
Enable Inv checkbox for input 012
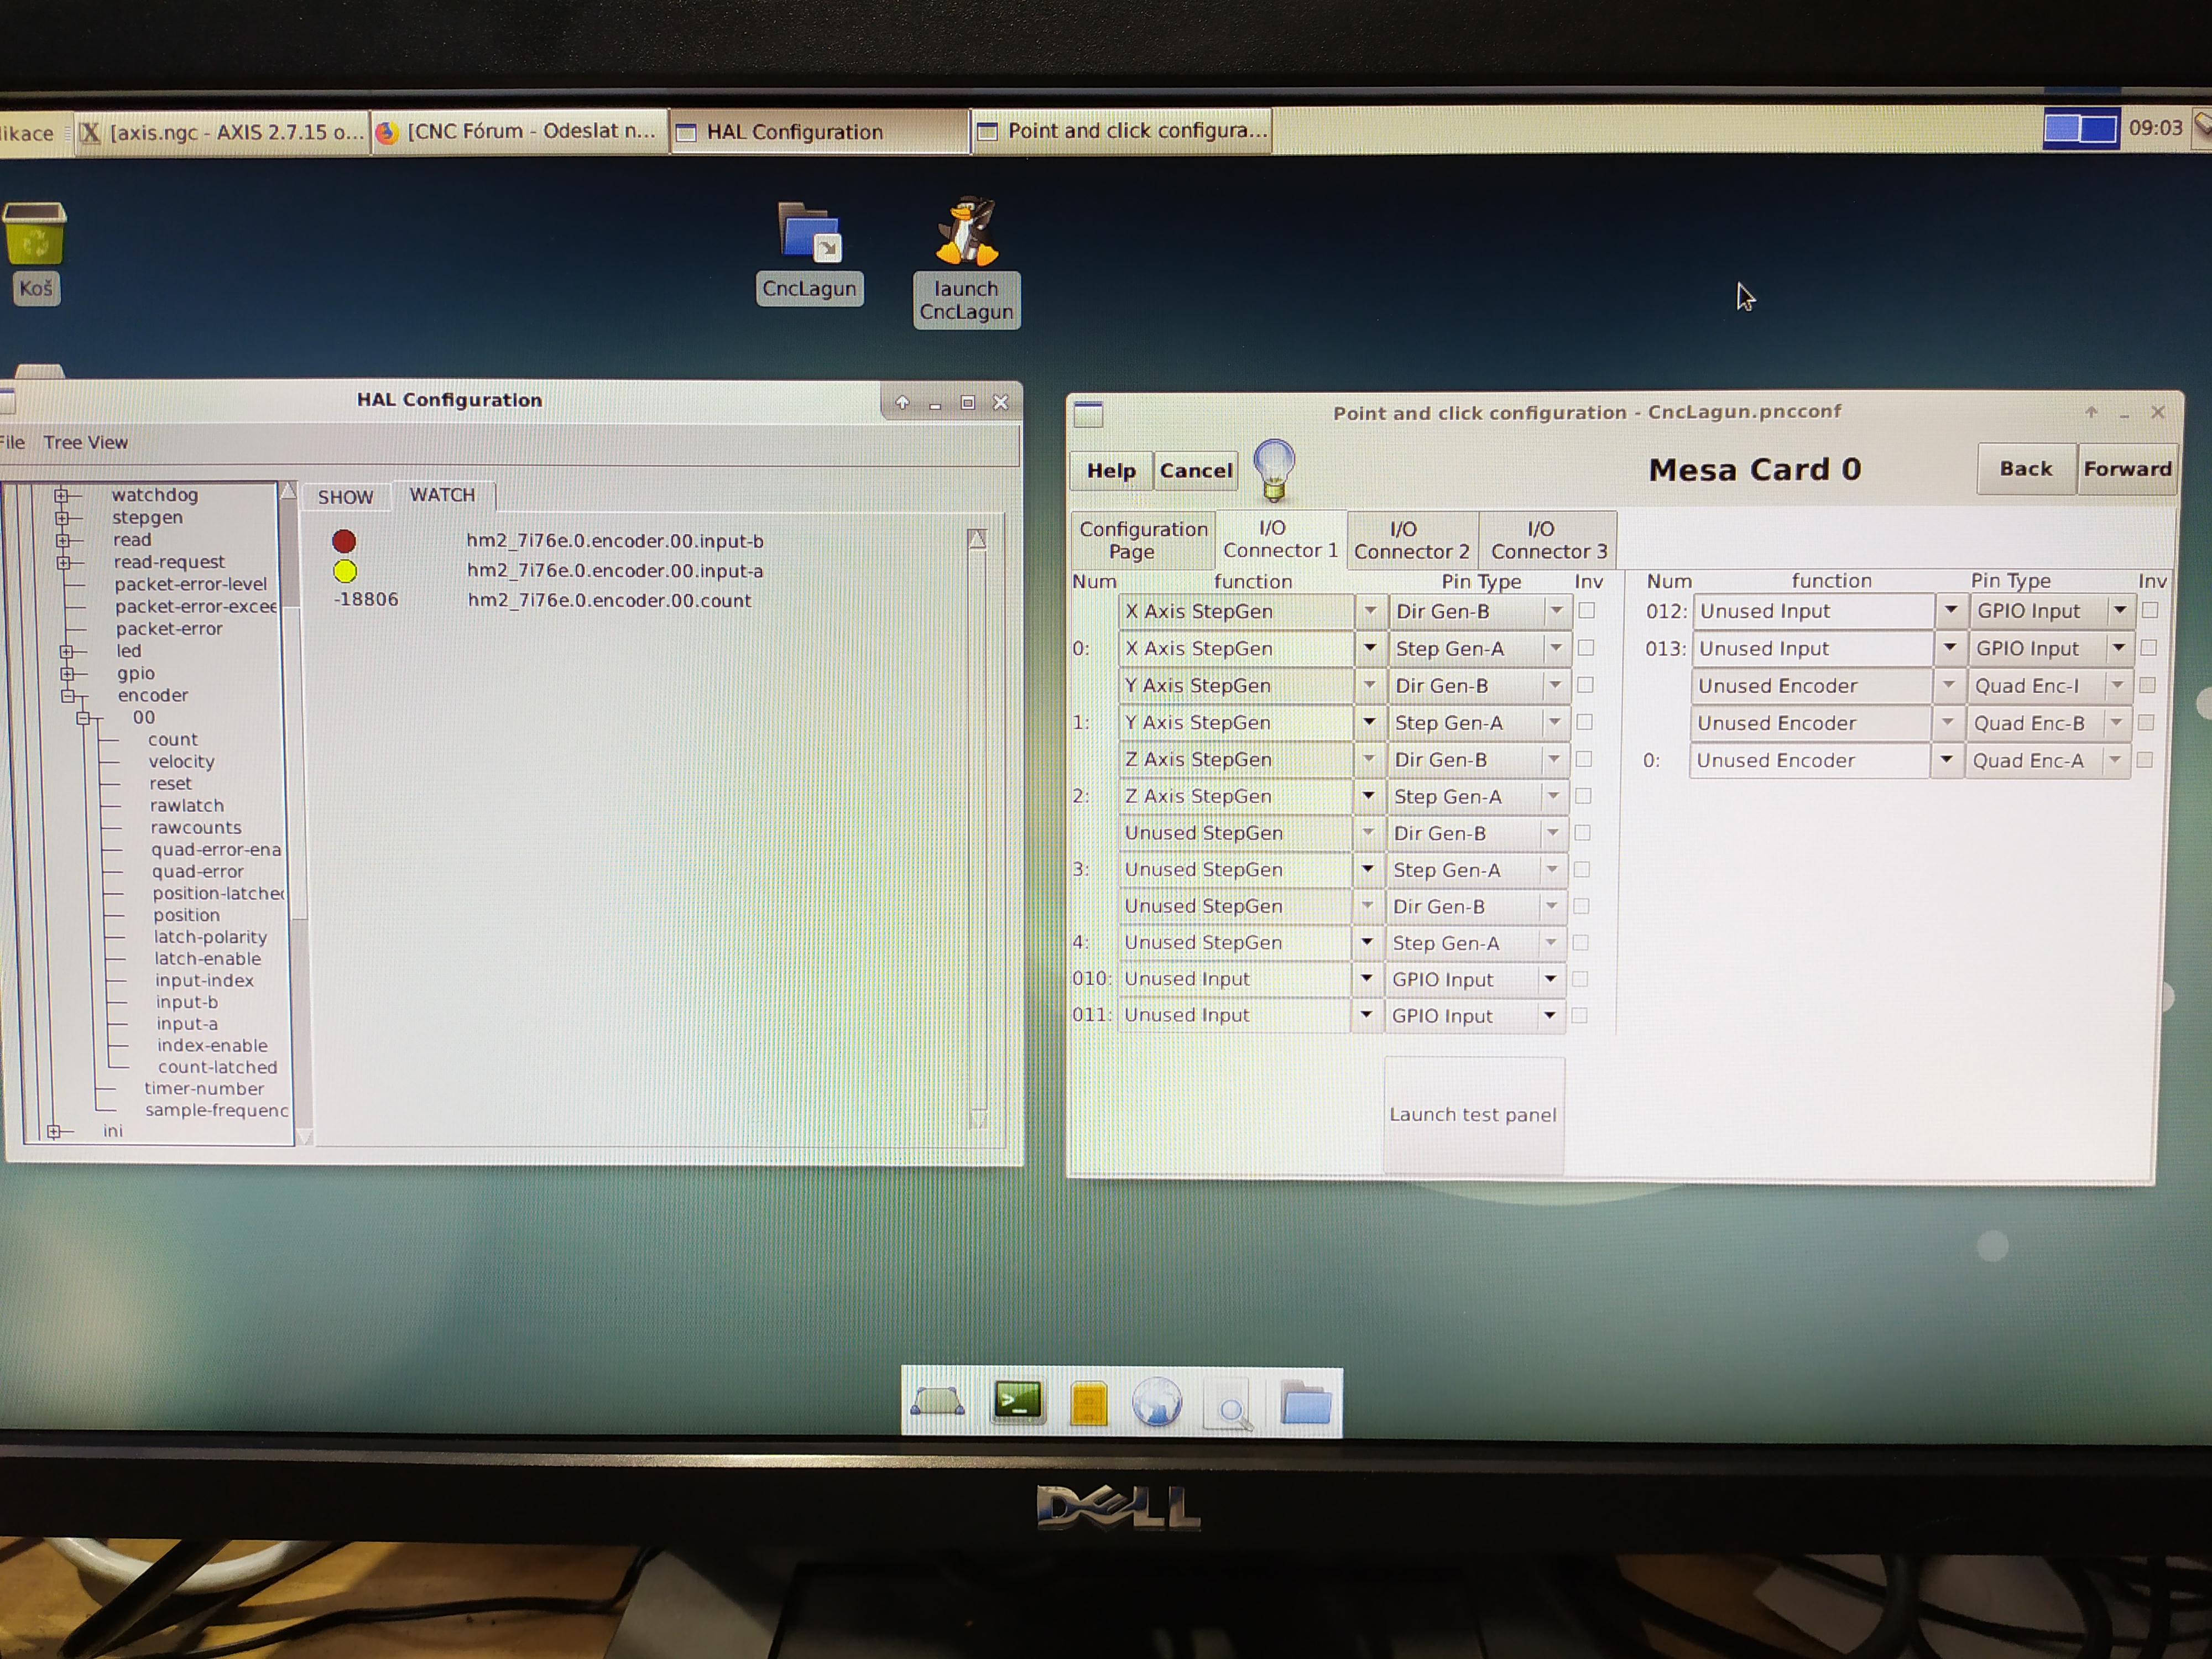(x=2150, y=610)
